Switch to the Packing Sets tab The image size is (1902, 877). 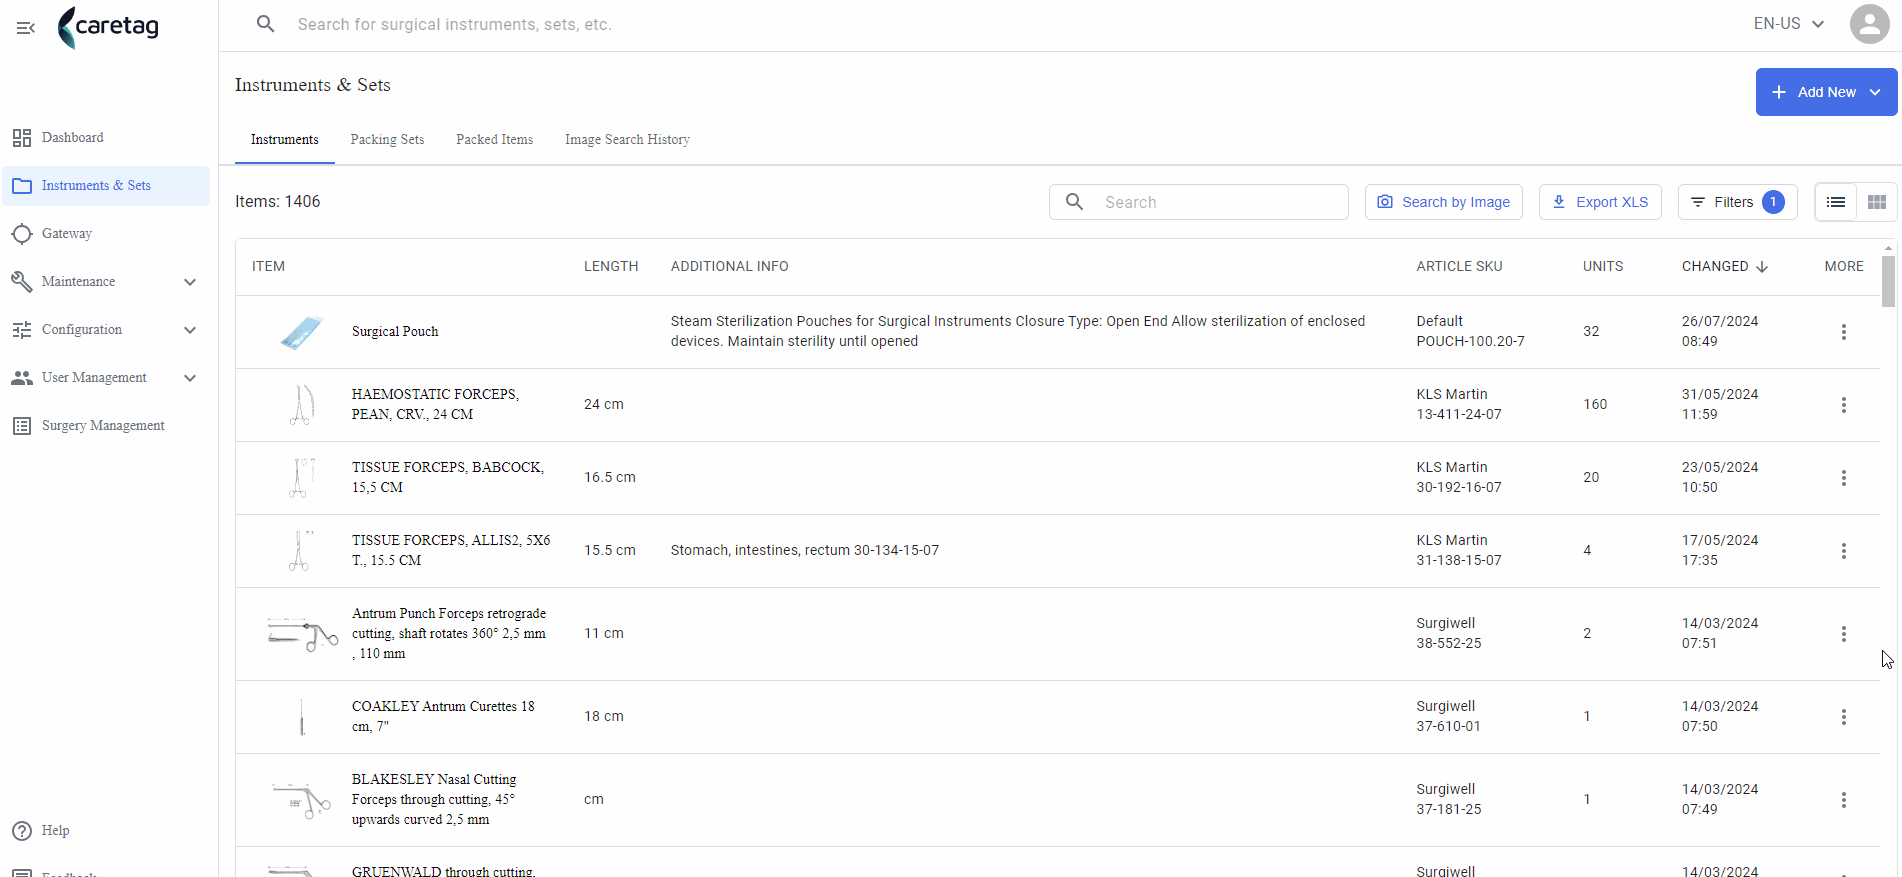(x=387, y=140)
